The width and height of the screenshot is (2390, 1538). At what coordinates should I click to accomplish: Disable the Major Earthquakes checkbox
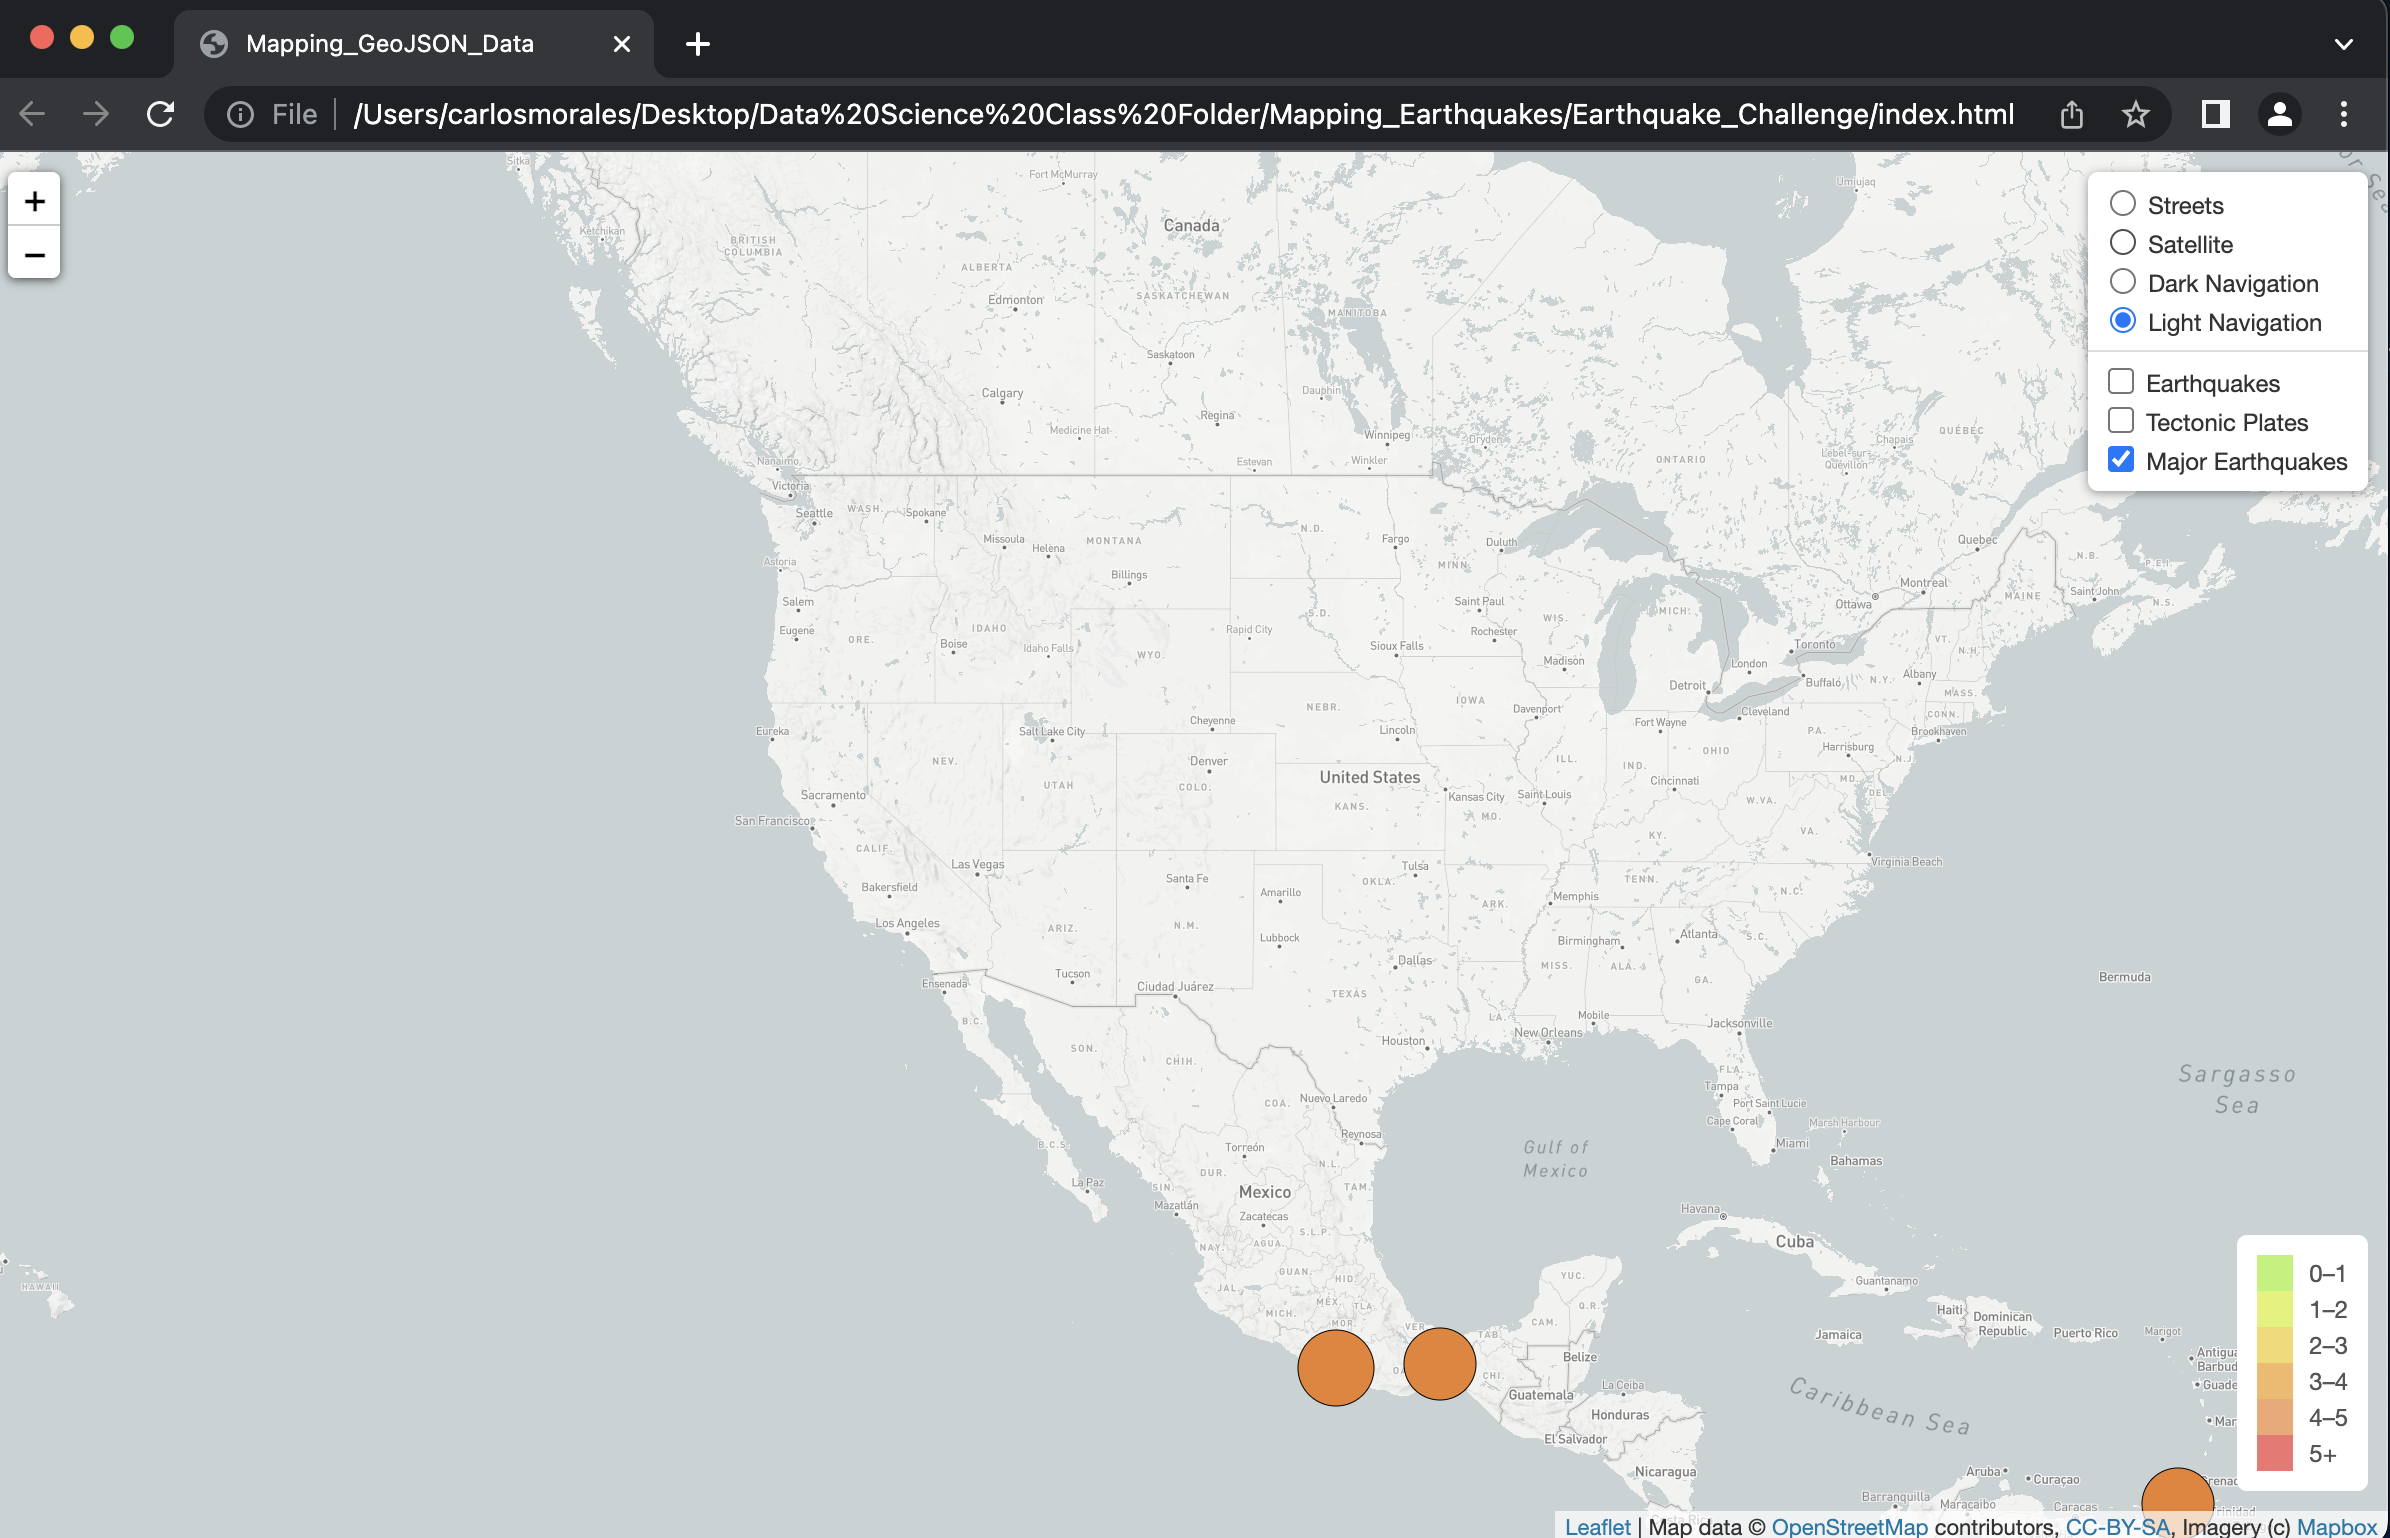[x=2122, y=459]
